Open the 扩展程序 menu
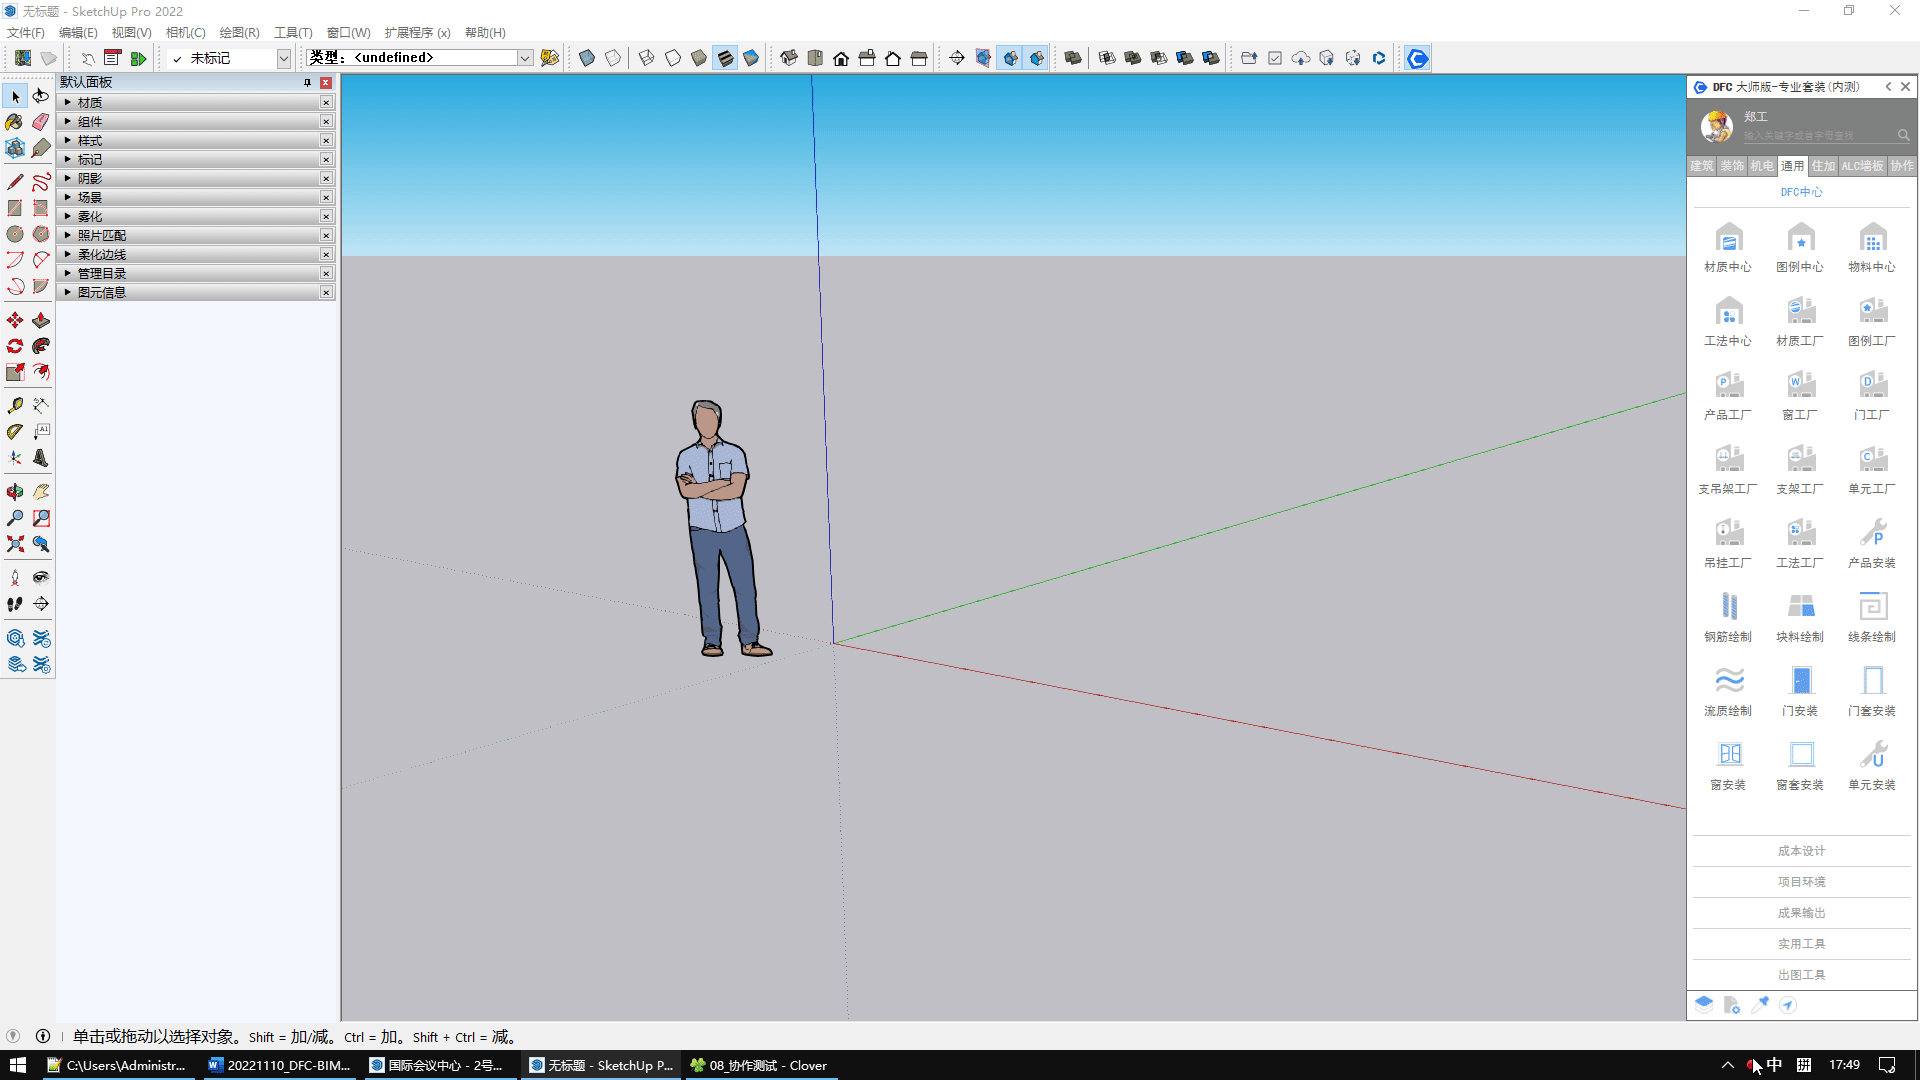1920x1080 pixels. coord(417,32)
